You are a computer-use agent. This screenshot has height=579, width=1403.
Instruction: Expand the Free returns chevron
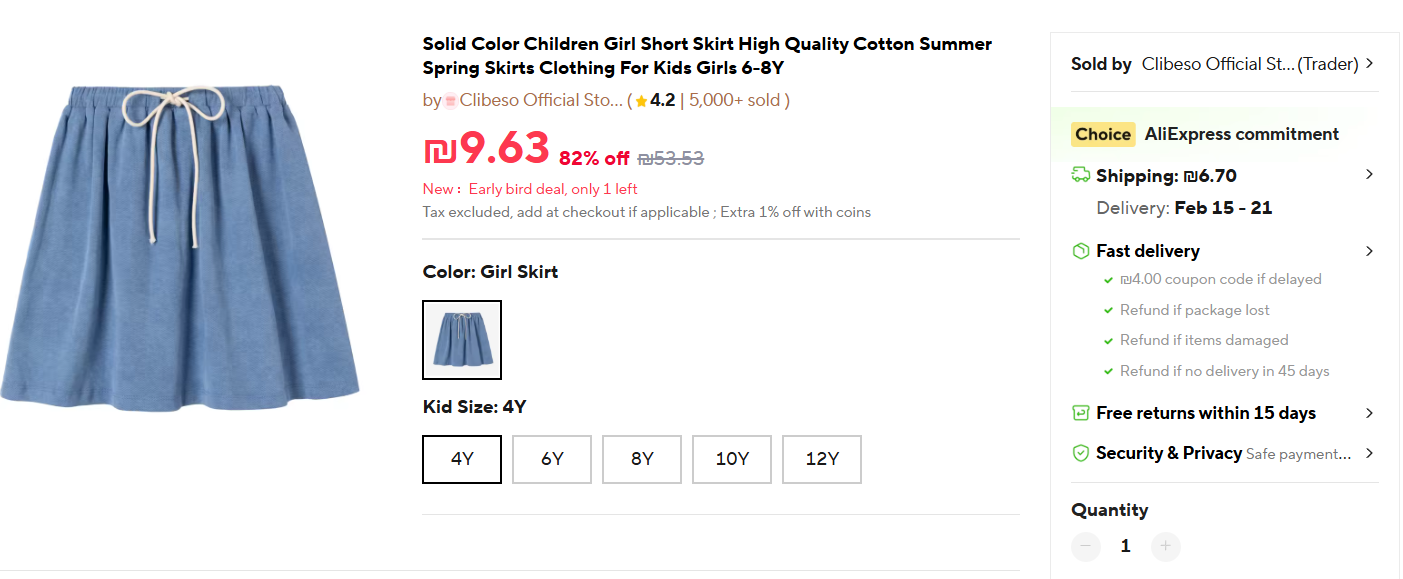pos(1369,413)
